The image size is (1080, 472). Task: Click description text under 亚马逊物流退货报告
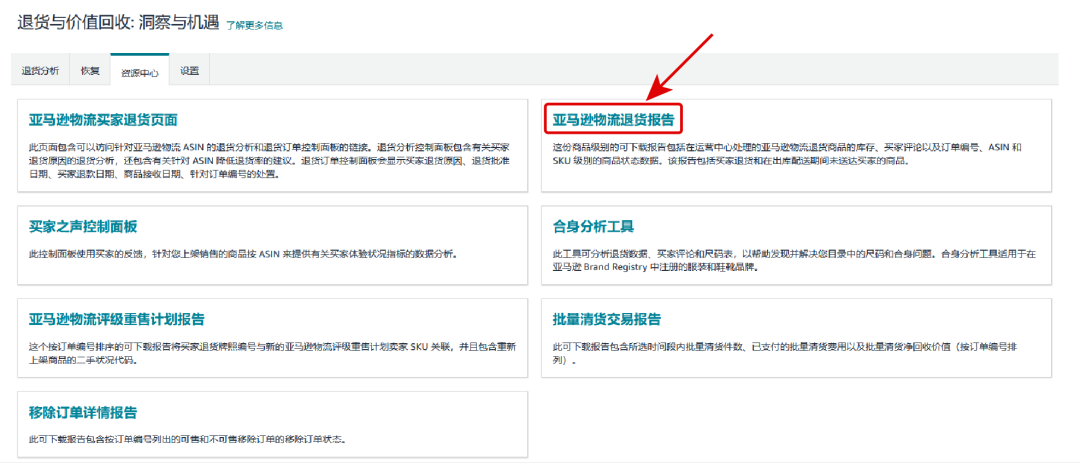tap(787, 153)
